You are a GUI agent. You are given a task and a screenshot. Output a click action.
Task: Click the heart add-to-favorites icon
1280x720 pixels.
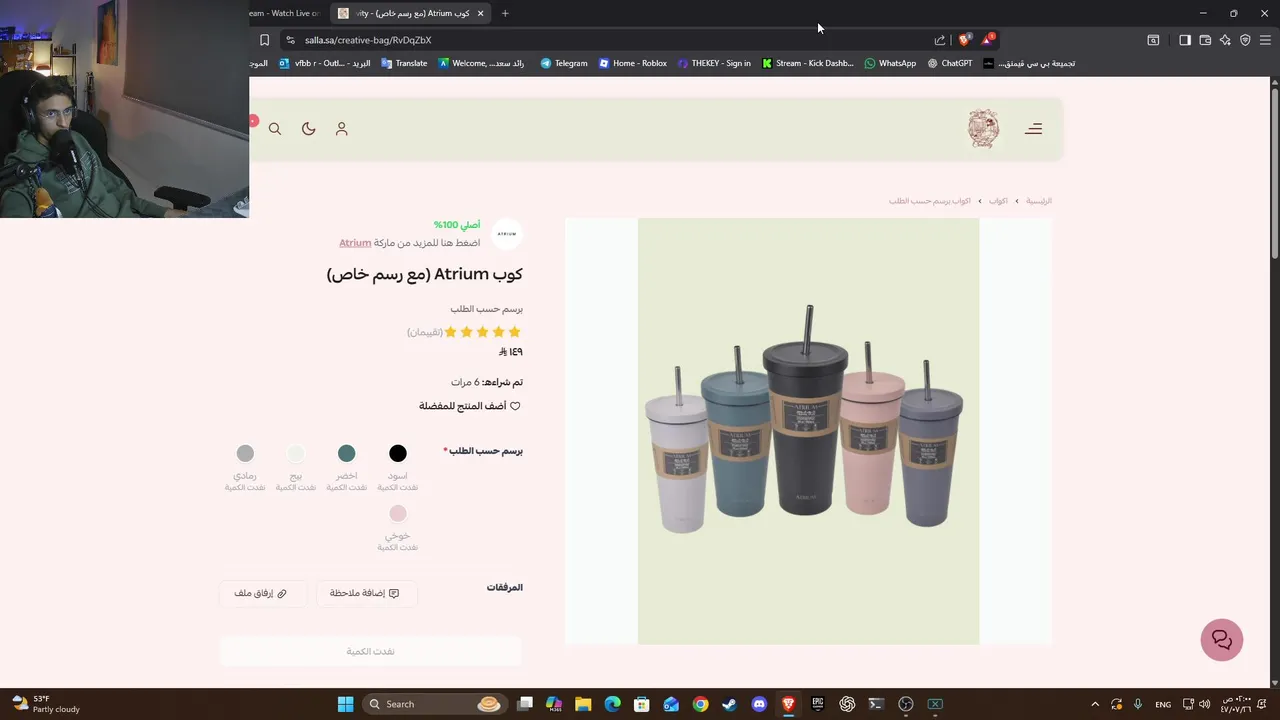(515, 406)
